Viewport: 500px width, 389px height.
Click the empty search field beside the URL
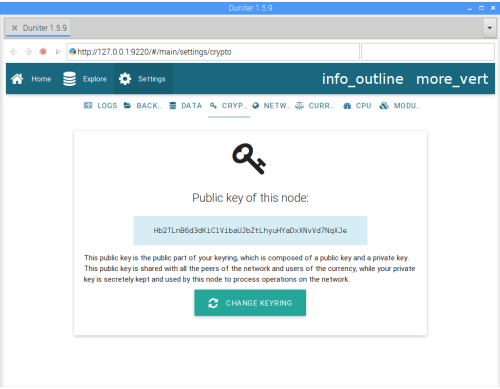tap(428, 52)
